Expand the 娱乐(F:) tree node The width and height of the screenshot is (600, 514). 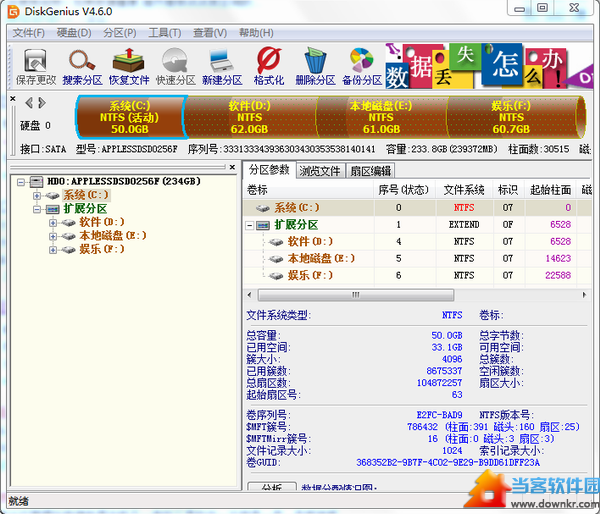(x=53, y=250)
